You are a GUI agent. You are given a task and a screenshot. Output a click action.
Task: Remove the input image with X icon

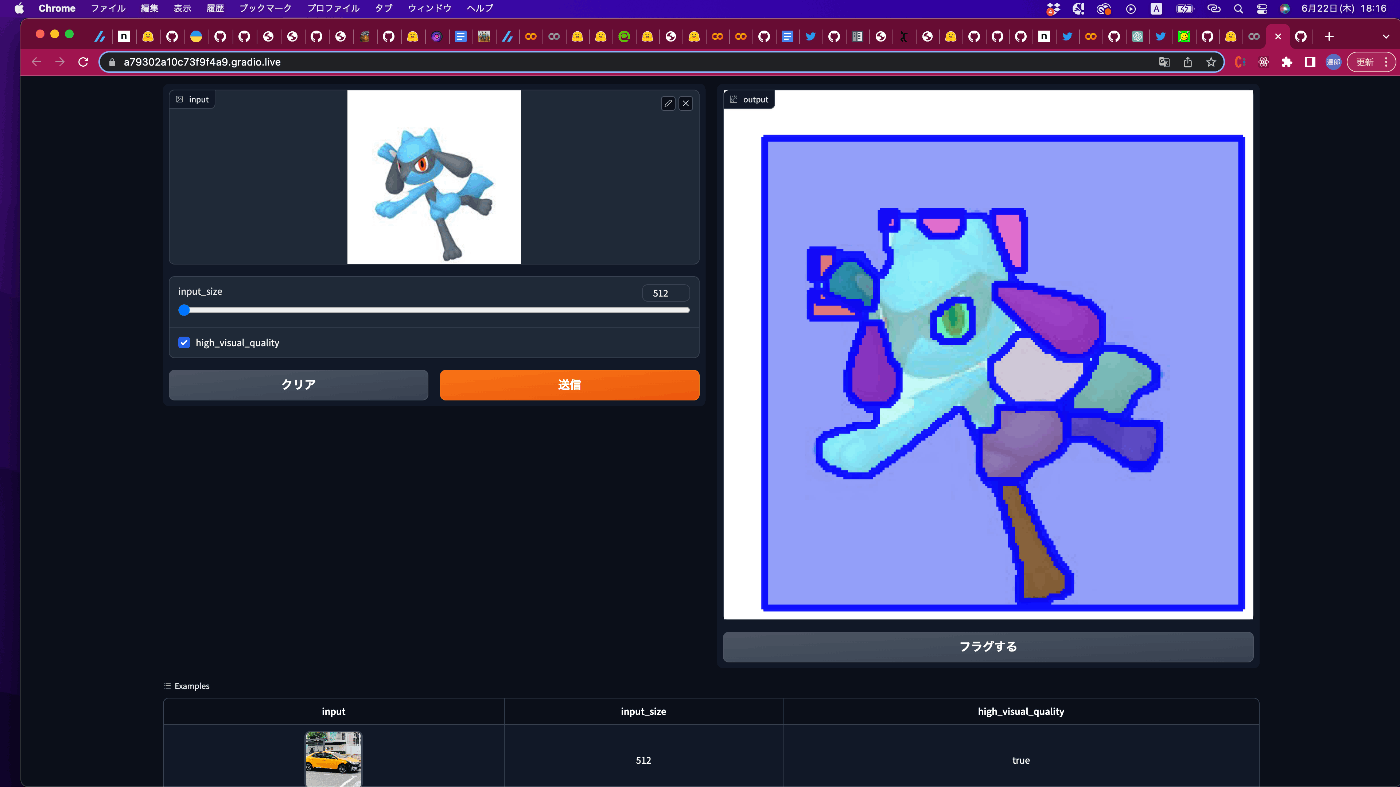coord(686,103)
